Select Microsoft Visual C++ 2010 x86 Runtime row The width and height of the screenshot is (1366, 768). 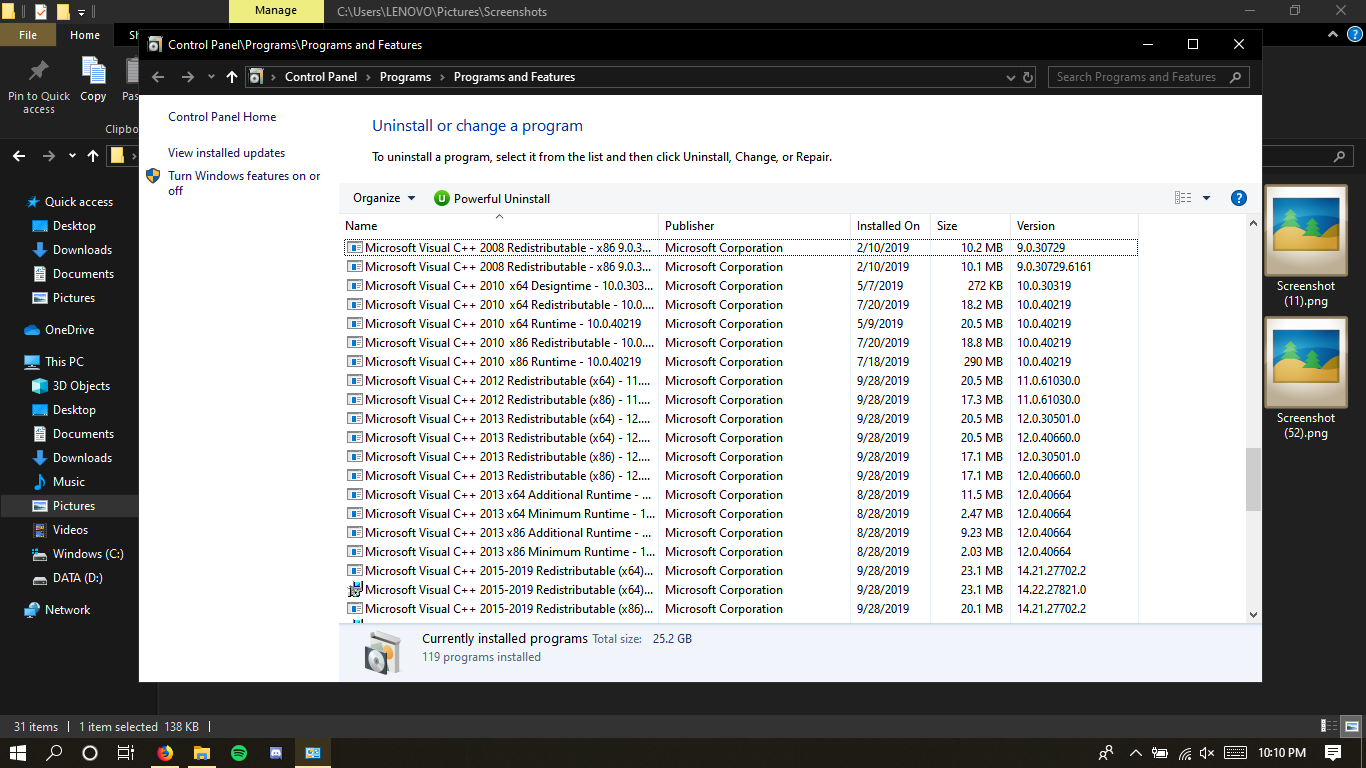pos(741,362)
